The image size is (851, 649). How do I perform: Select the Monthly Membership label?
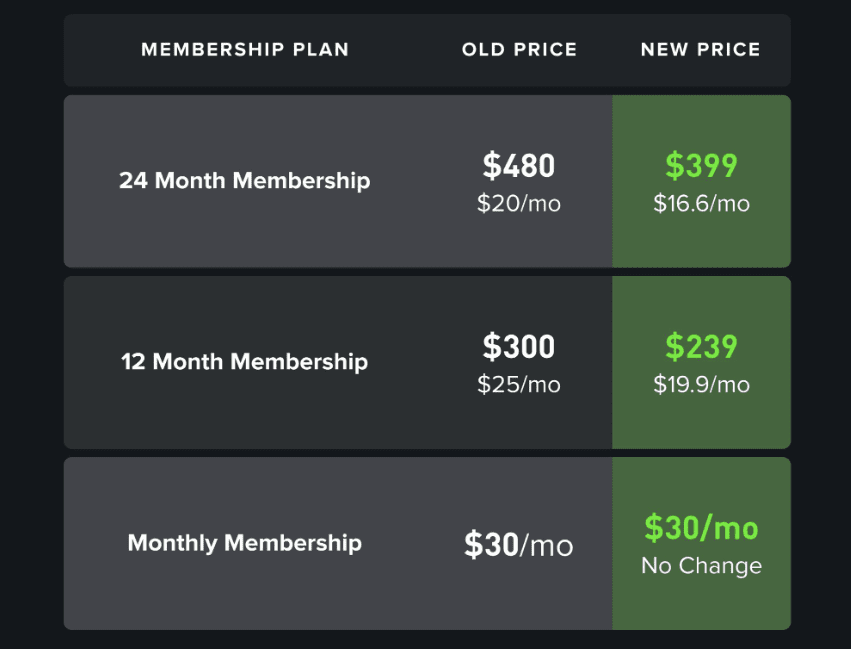245,543
